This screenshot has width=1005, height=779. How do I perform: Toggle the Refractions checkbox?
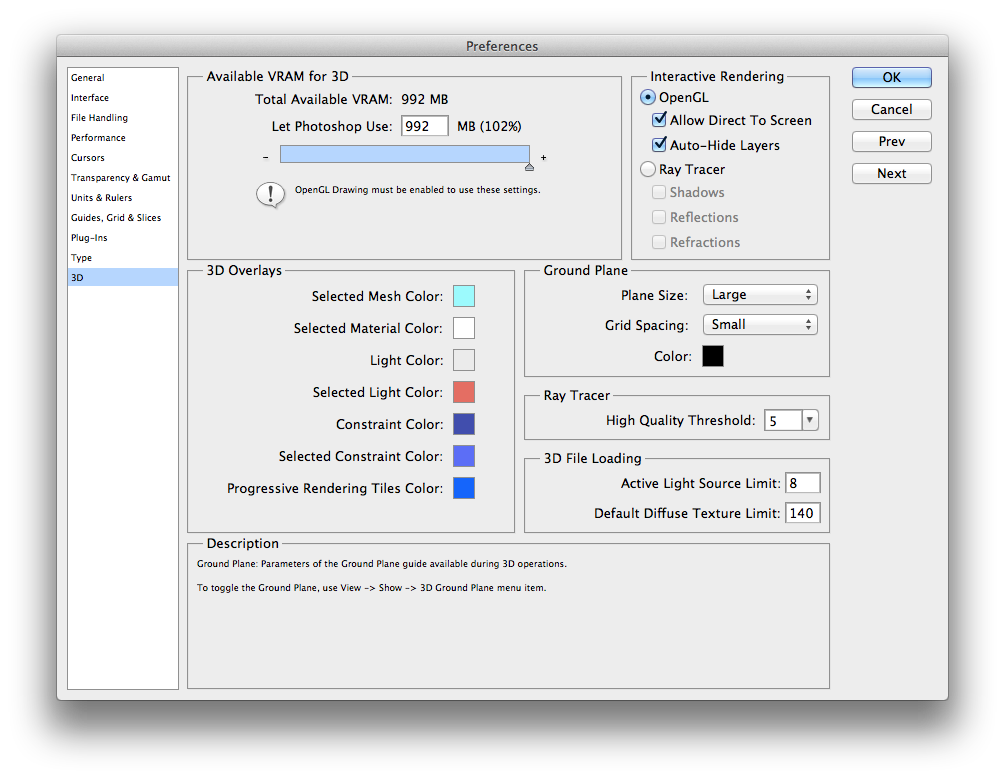[x=659, y=242]
